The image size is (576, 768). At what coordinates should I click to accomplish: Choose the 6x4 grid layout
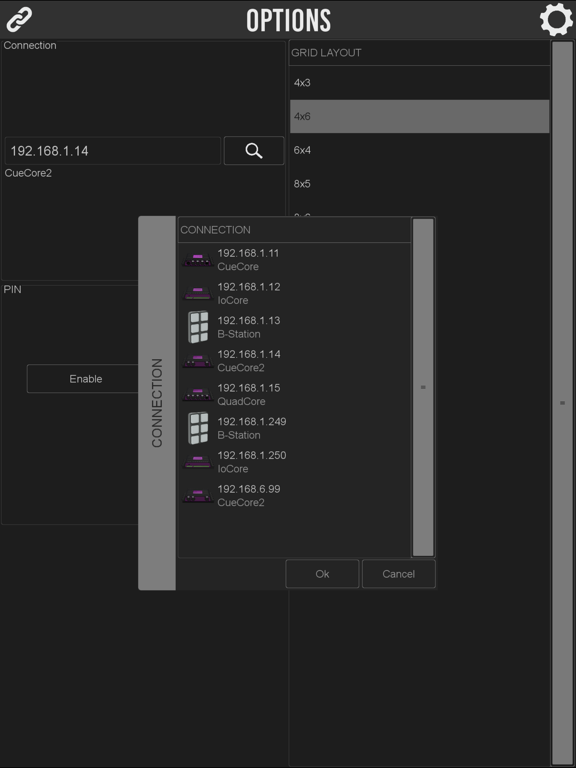click(420, 150)
